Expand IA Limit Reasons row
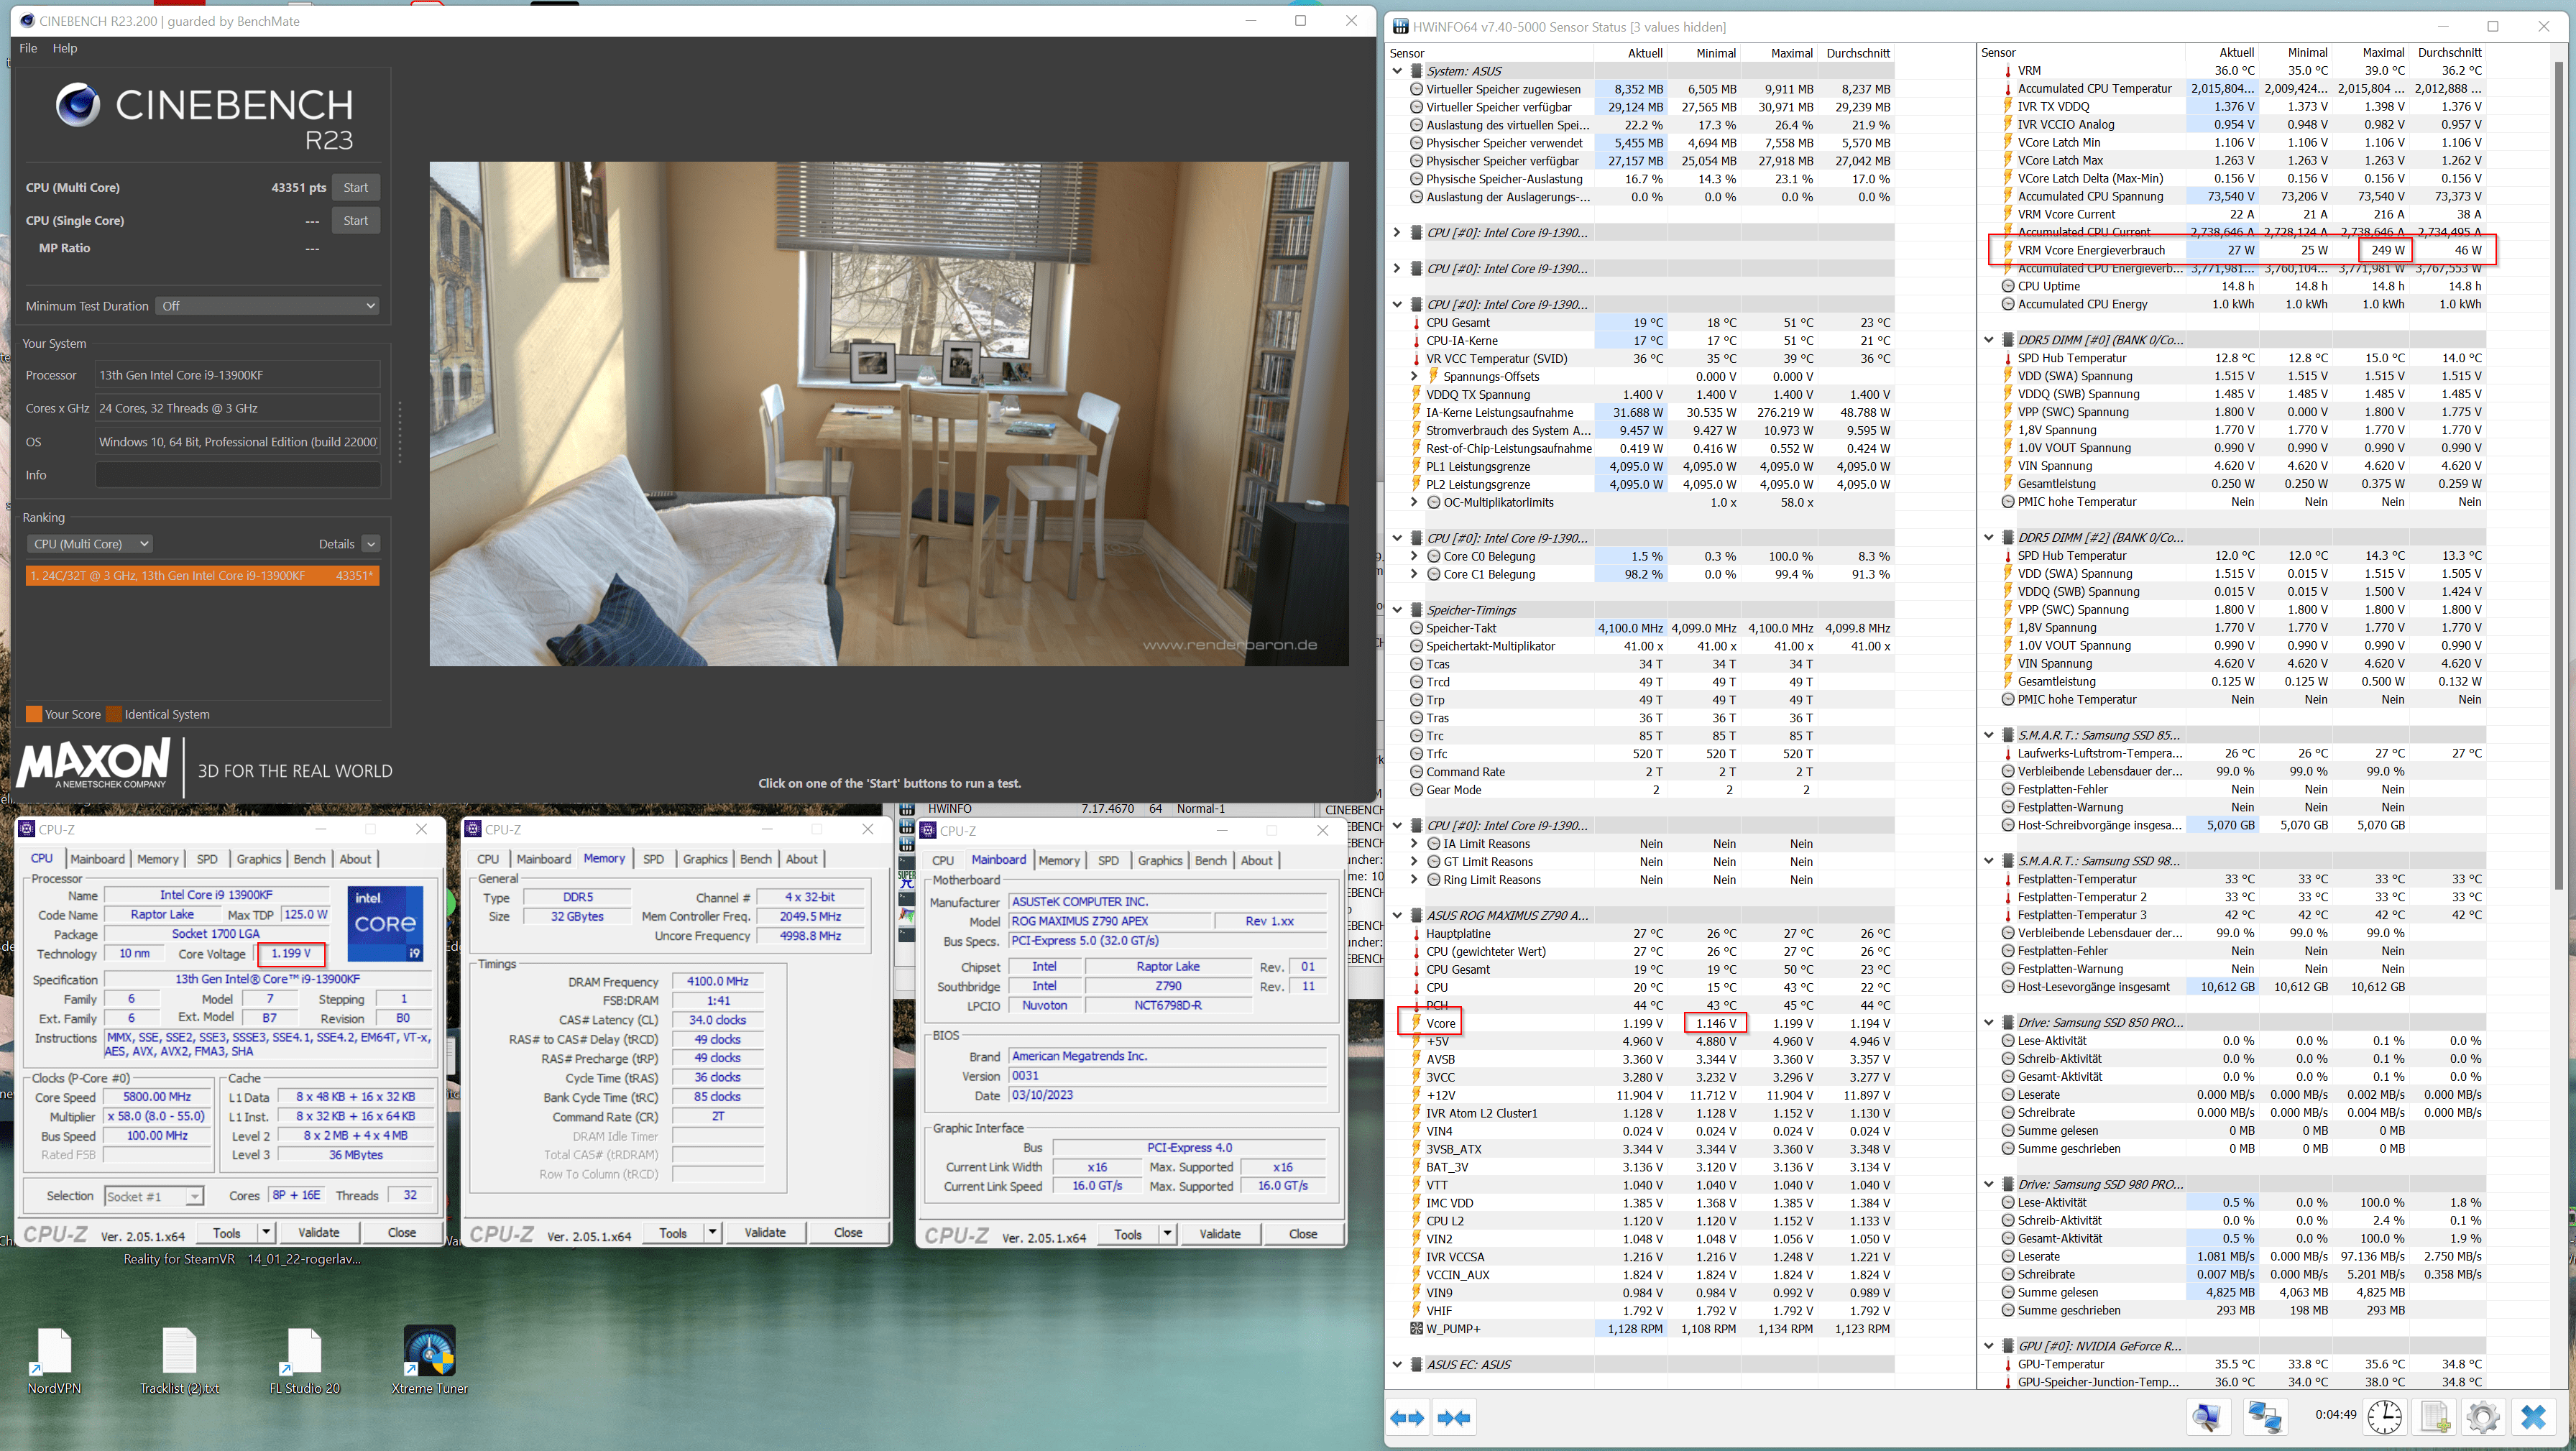This screenshot has width=2576, height=1451. tap(1414, 844)
